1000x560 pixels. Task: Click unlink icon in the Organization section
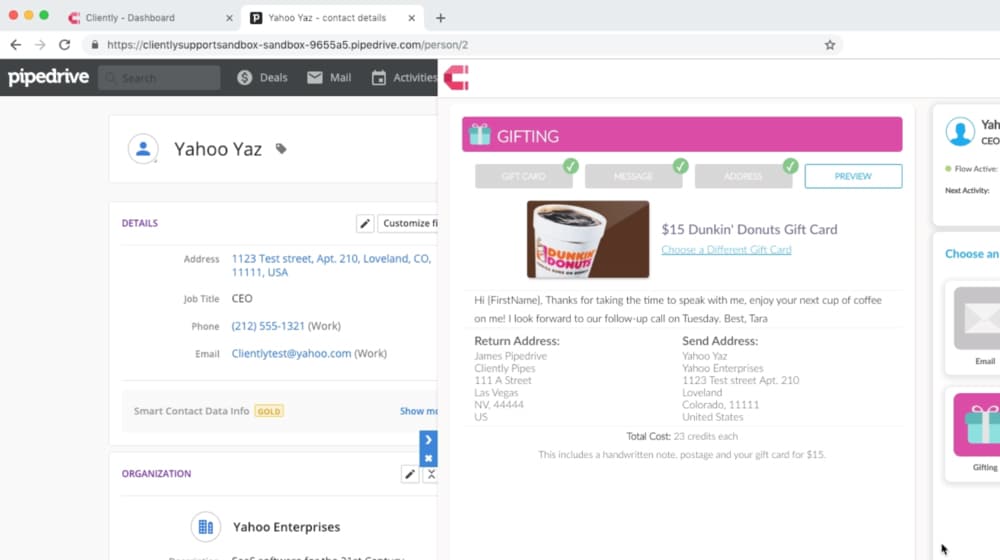(x=431, y=474)
